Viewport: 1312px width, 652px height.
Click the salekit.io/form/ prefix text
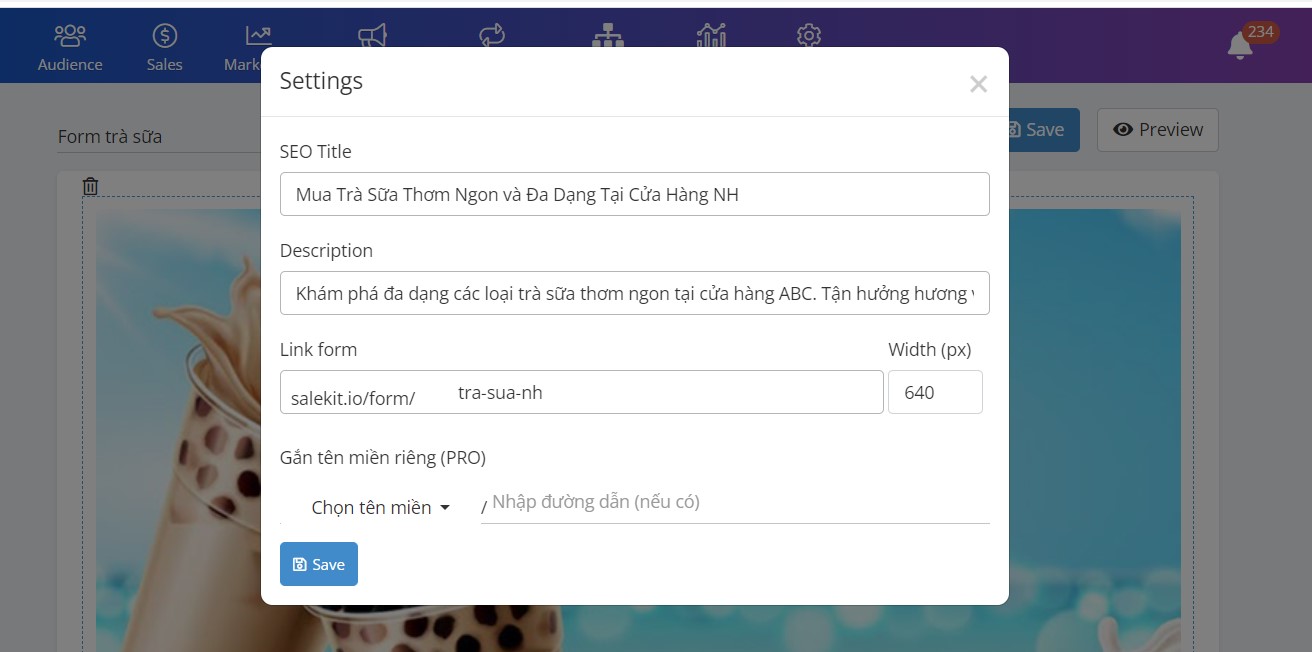click(x=353, y=398)
